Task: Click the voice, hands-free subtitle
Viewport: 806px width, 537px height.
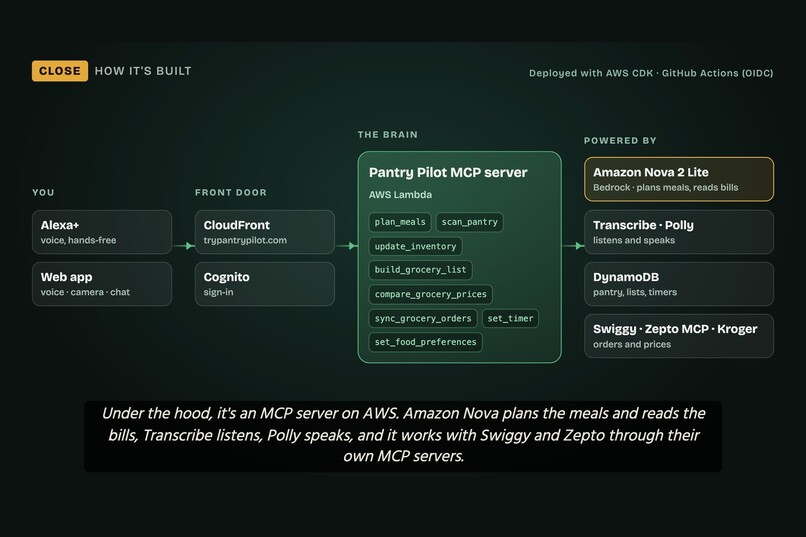Action: point(78,240)
